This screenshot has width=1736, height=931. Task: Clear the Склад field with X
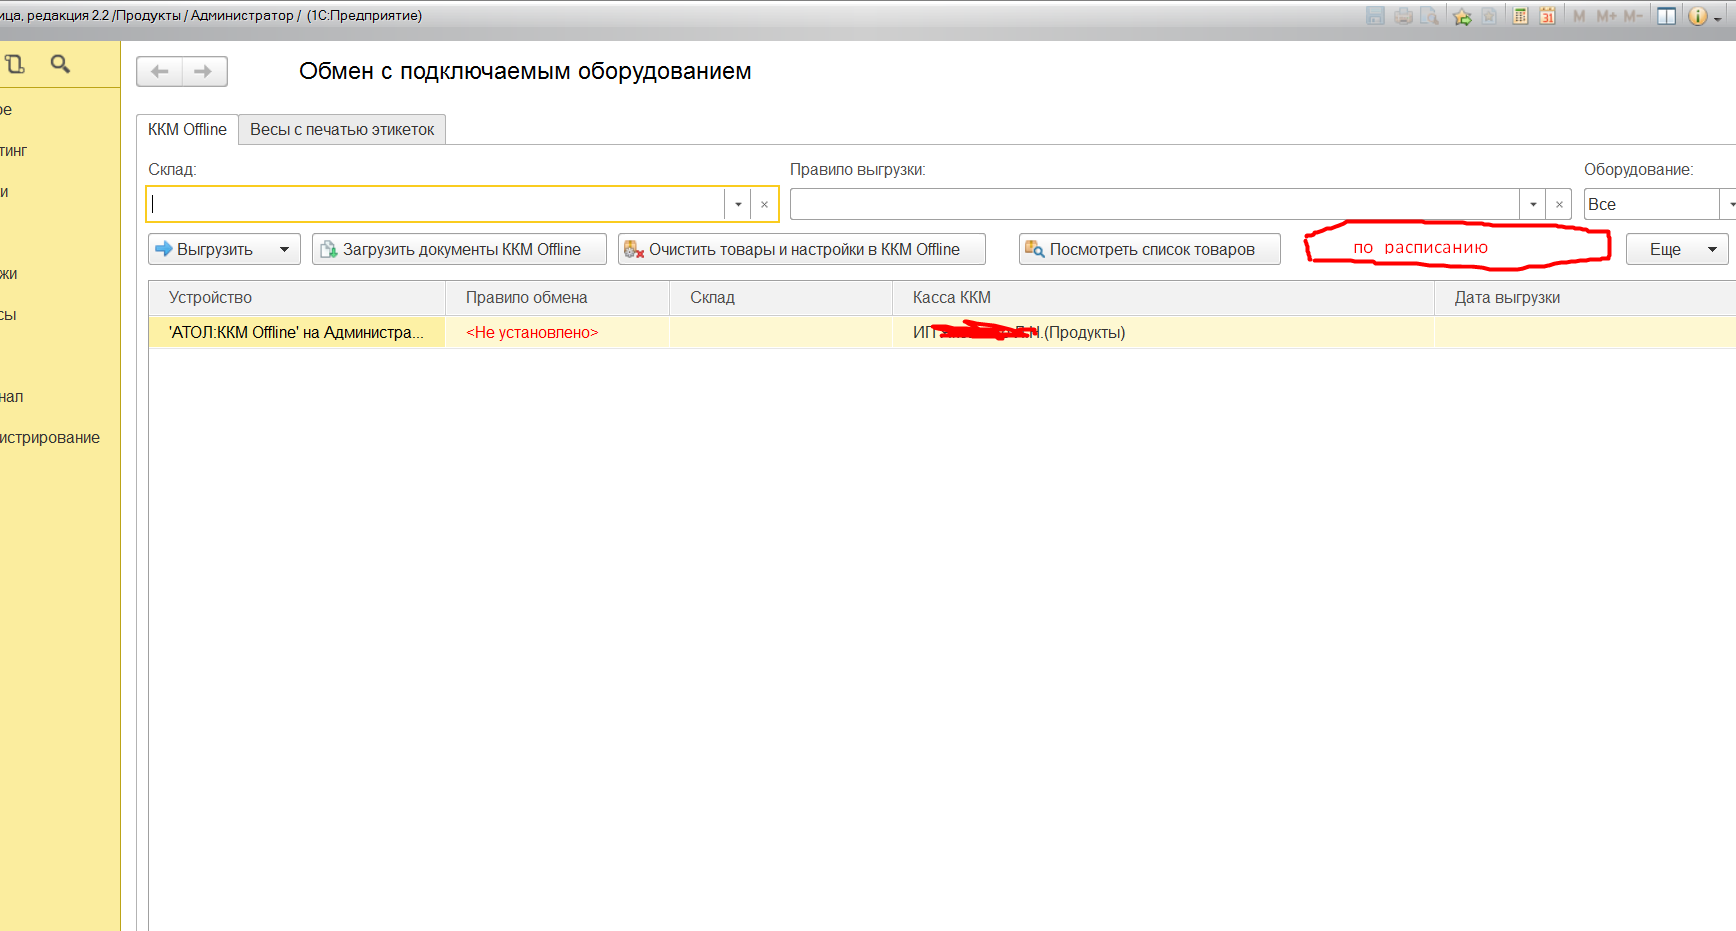[x=764, y=204]
